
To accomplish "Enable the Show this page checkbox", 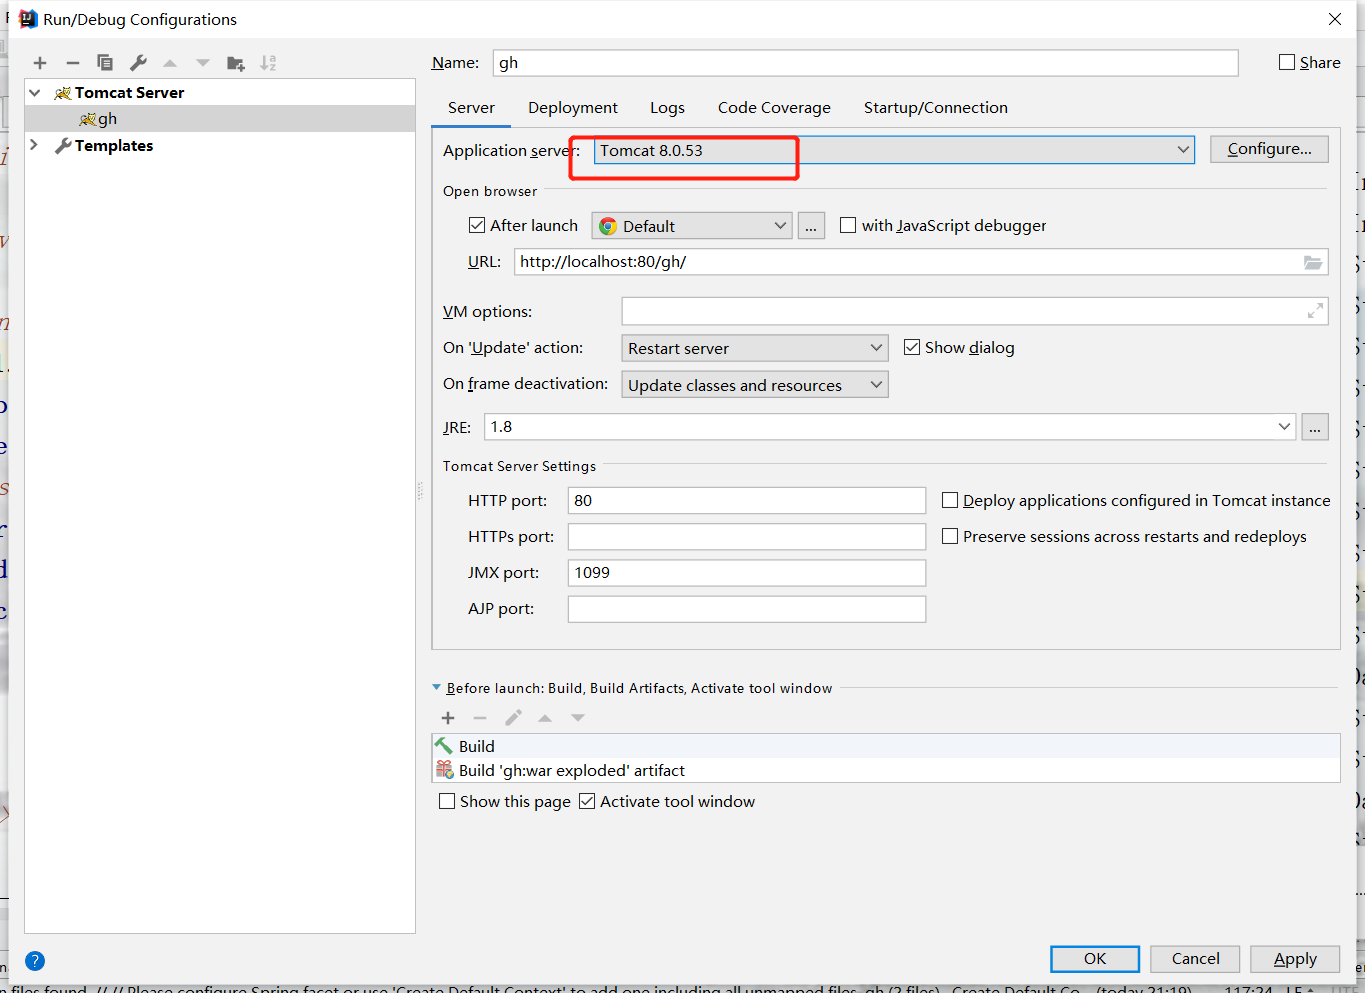I will tap(447, 801).
